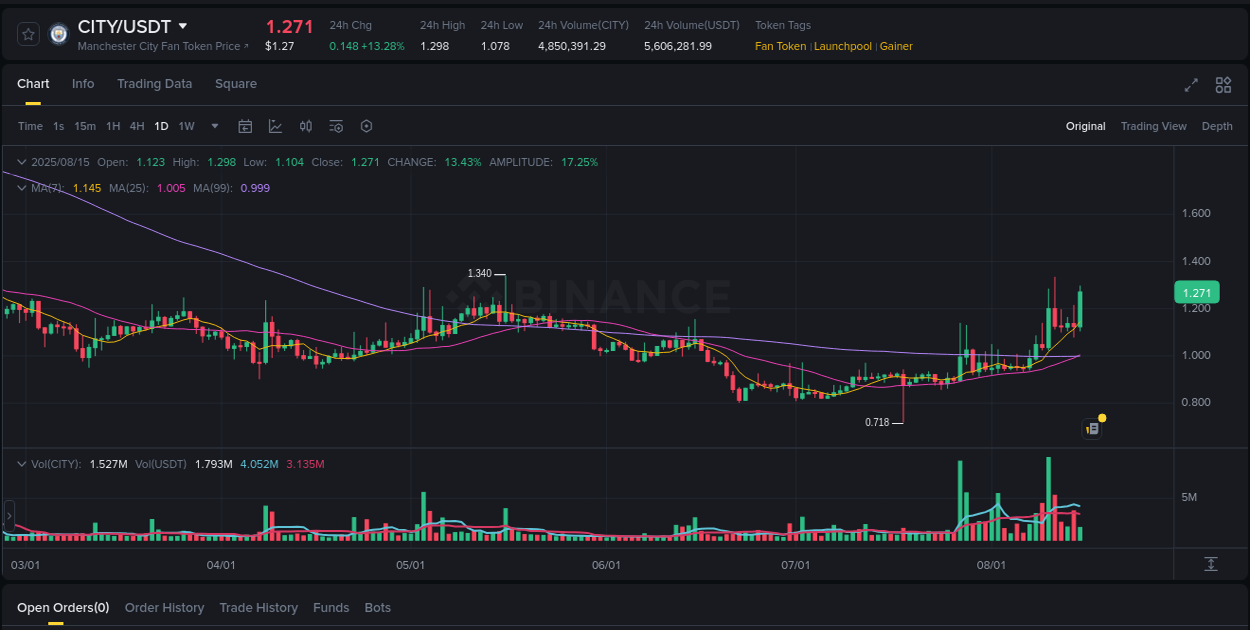Image resolution: width=1250 pixels, height=630 pixels.
Task: Switch chart to Trading View mode
Action: (1153, 126)
